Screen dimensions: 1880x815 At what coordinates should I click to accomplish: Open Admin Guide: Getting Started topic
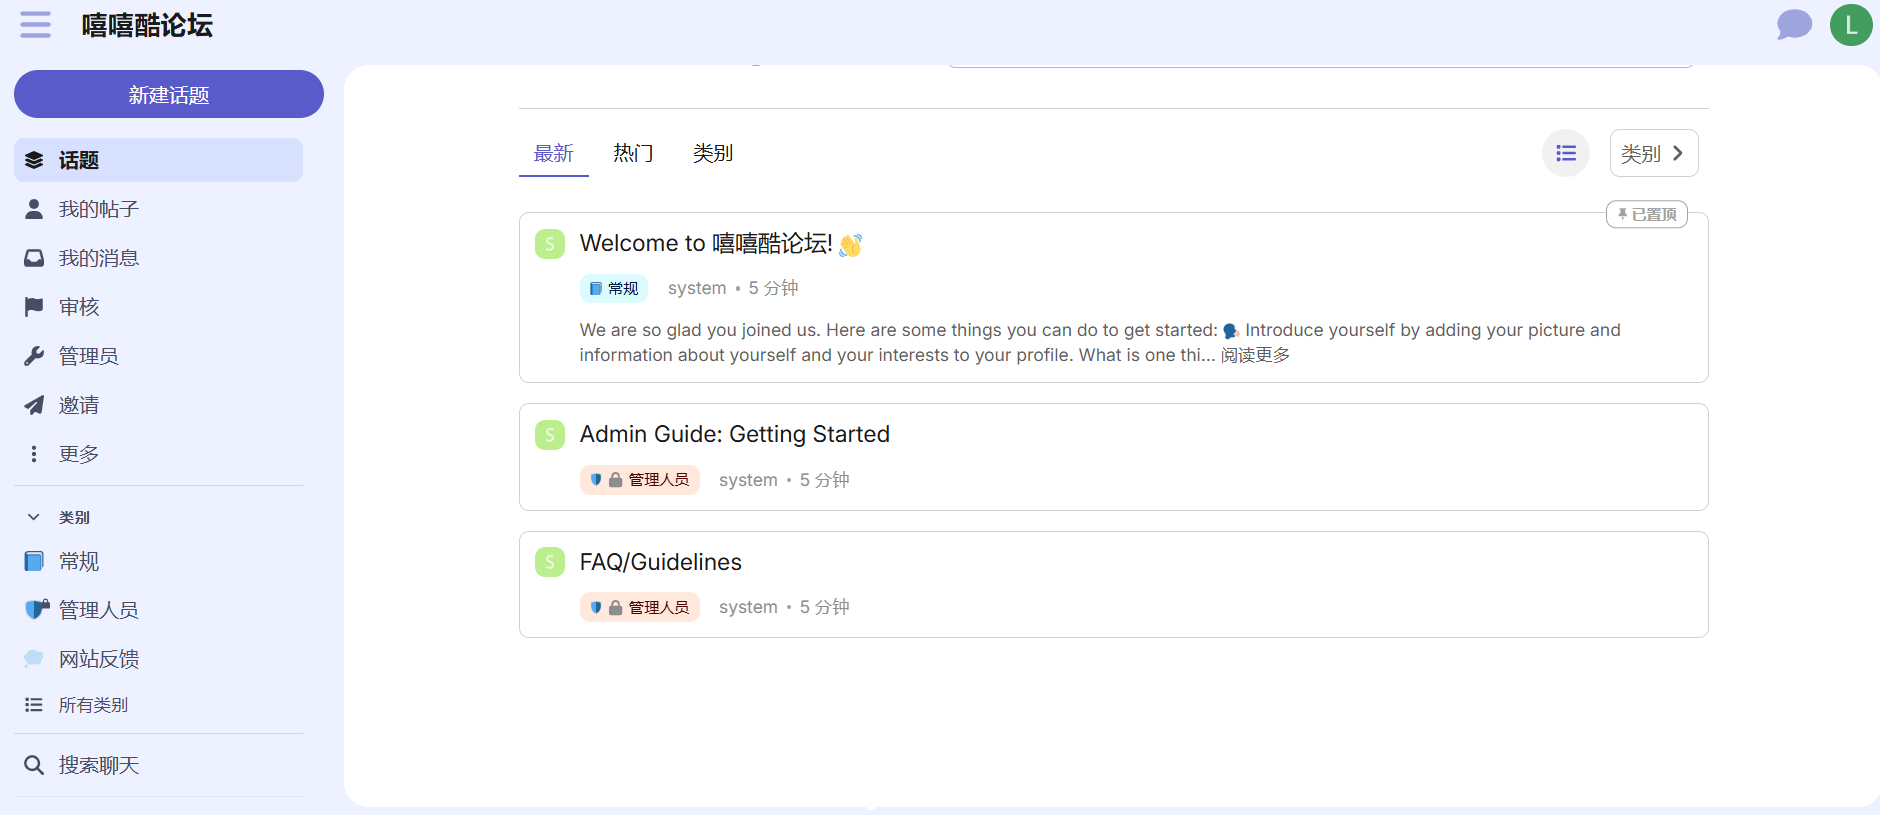[x=734, y=434]
